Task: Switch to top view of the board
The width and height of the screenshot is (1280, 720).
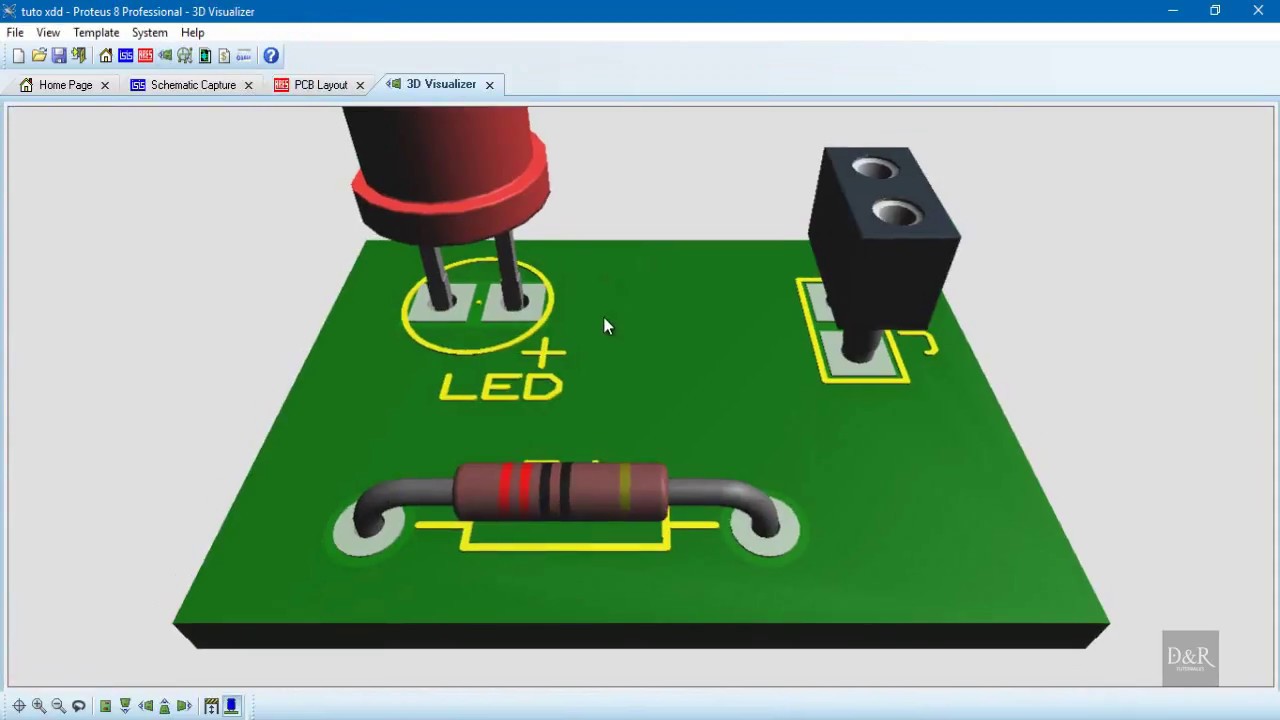Action: click(x=105, y=706)
